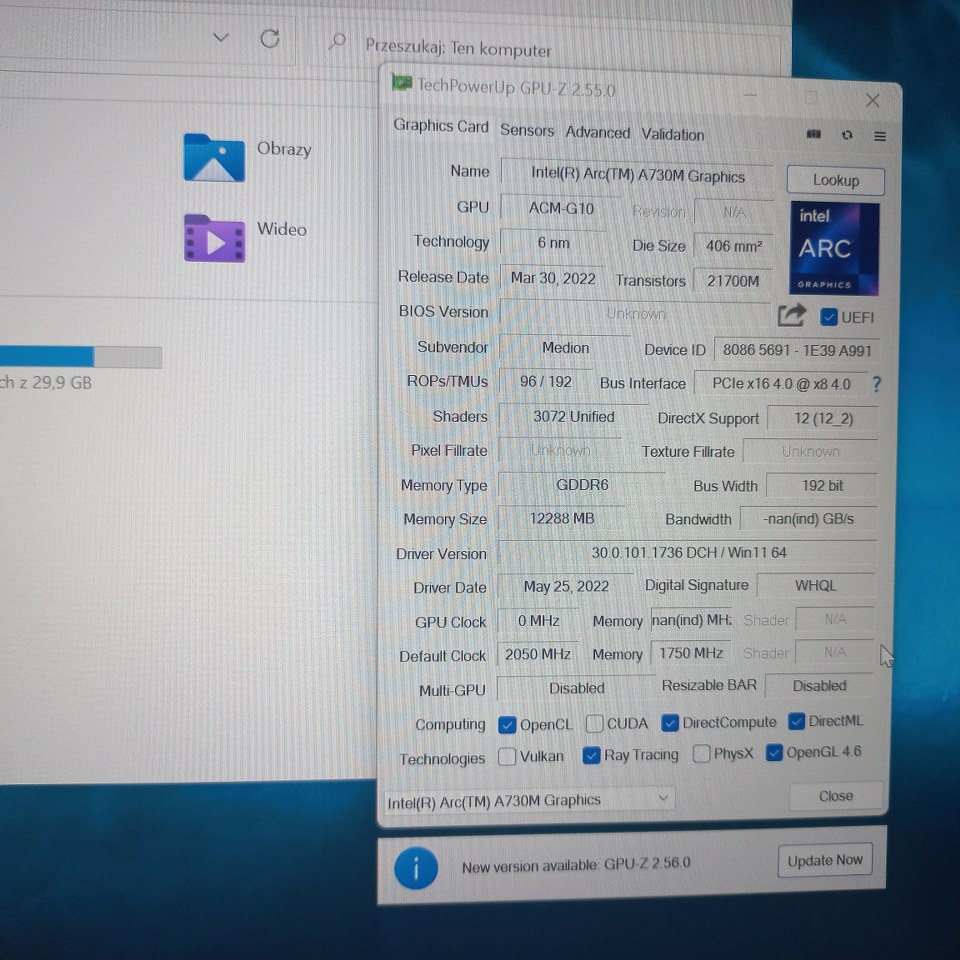This screenshot has height=960, width=960.
Task: Click the Default Clock value 2050 MHz
Action: pos(538,654)
